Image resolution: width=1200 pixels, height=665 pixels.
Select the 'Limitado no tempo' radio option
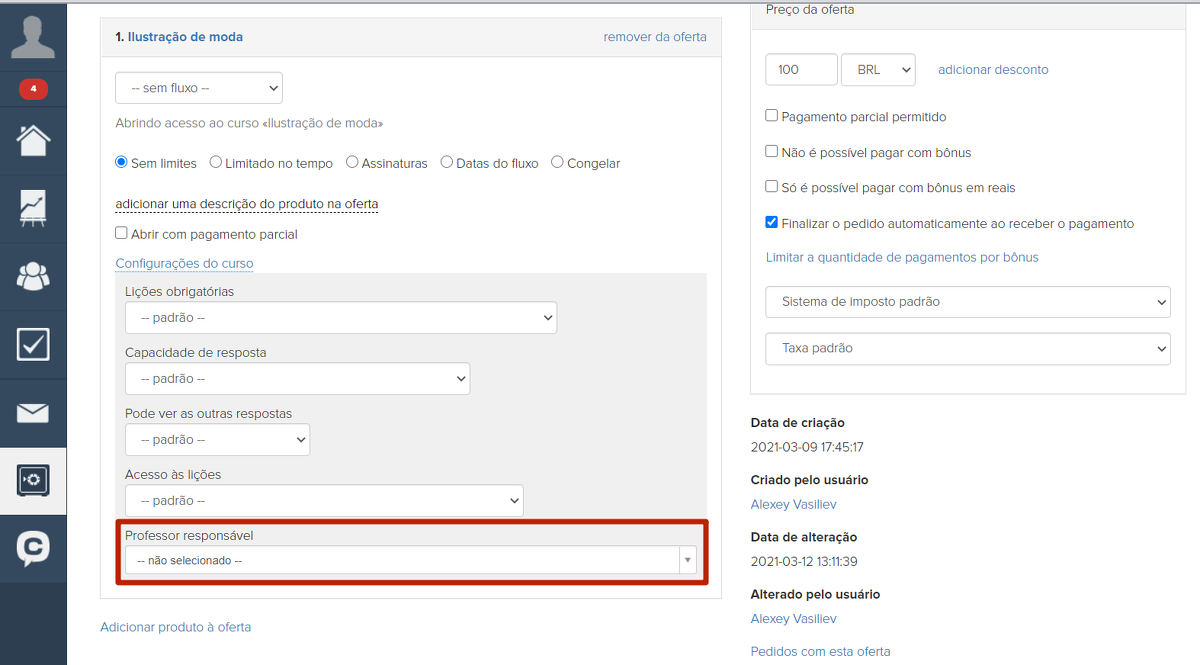[x=216, y=163]
